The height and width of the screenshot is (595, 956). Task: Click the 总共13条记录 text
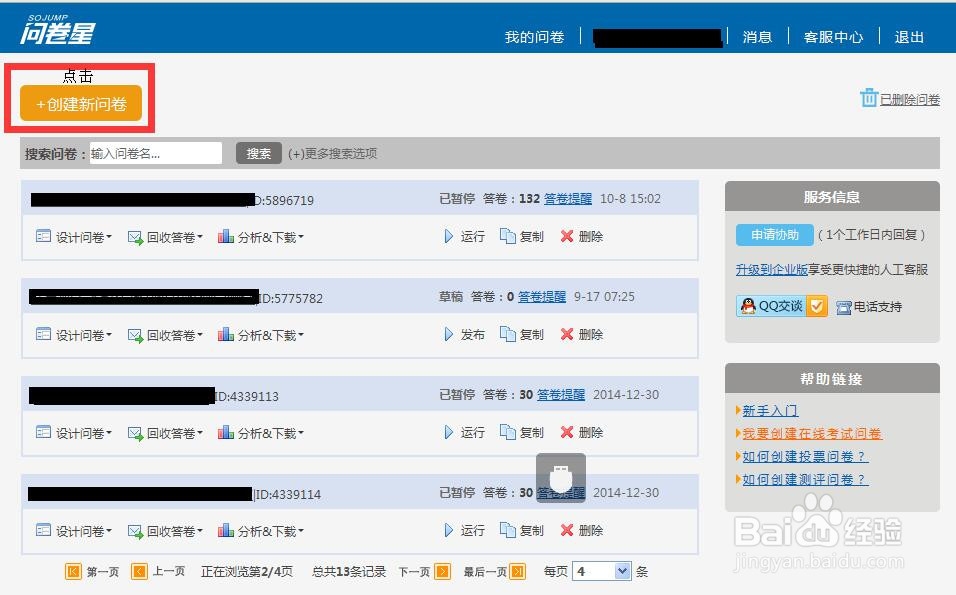[x=349, y=572]
